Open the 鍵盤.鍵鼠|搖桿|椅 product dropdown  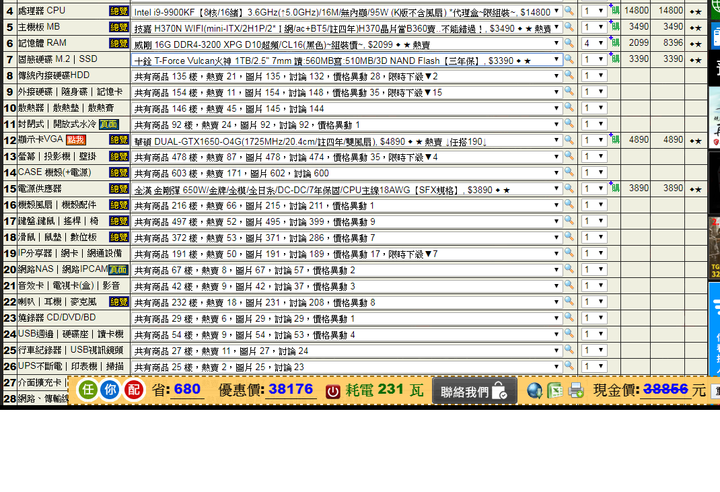347,221
